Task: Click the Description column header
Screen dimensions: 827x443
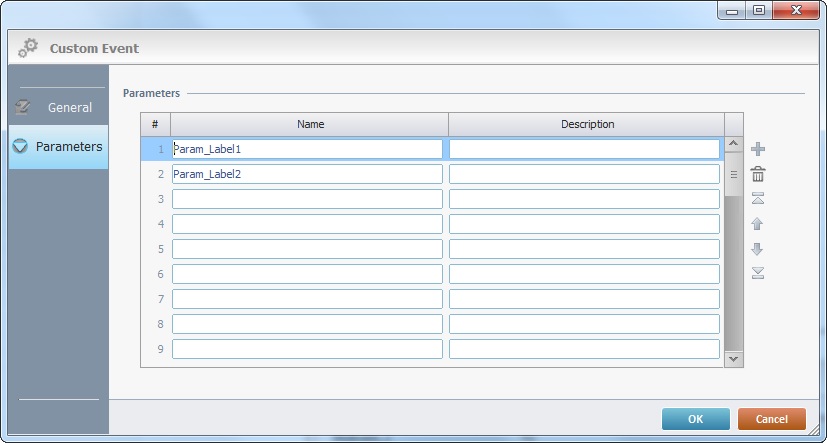Action: [x=587, y=124]
